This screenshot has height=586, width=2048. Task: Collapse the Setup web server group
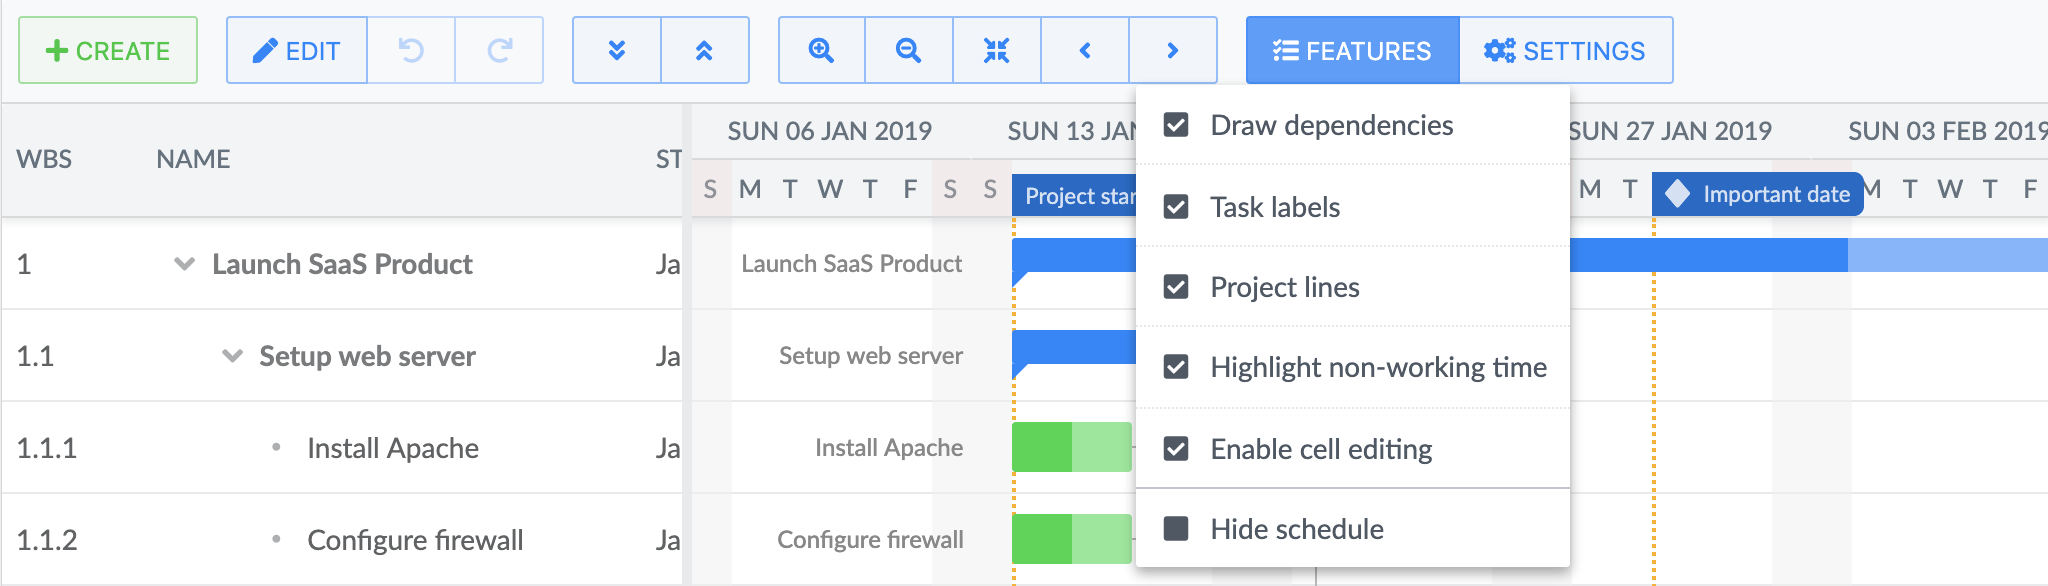click(x=232, y=356)
